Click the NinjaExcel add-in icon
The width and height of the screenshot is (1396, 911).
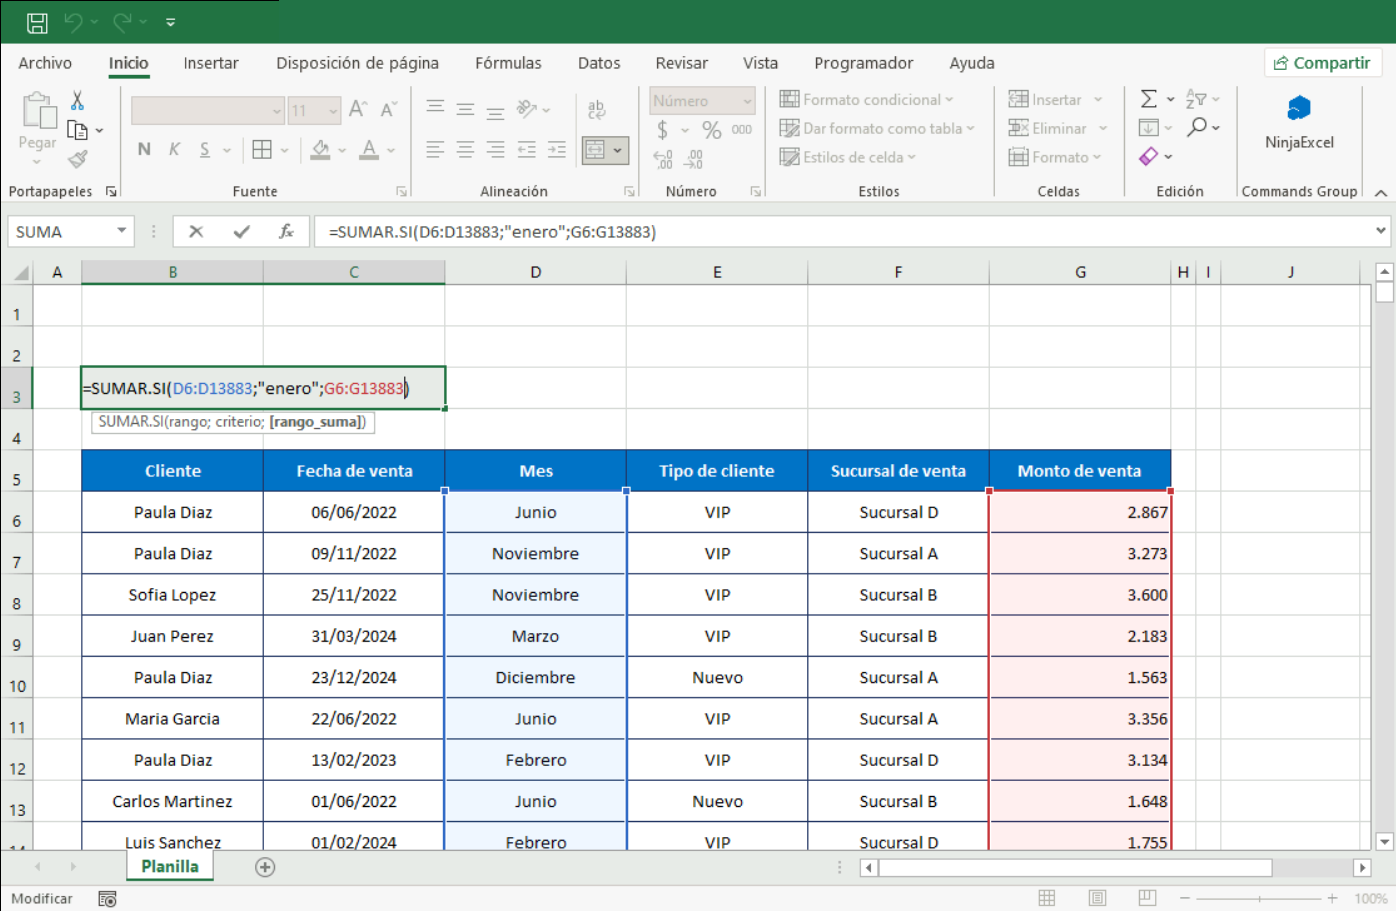1298,108
